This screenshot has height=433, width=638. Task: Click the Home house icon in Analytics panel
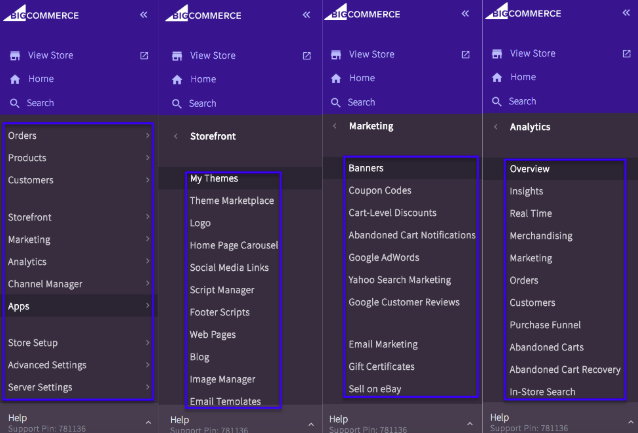[497, 77]
